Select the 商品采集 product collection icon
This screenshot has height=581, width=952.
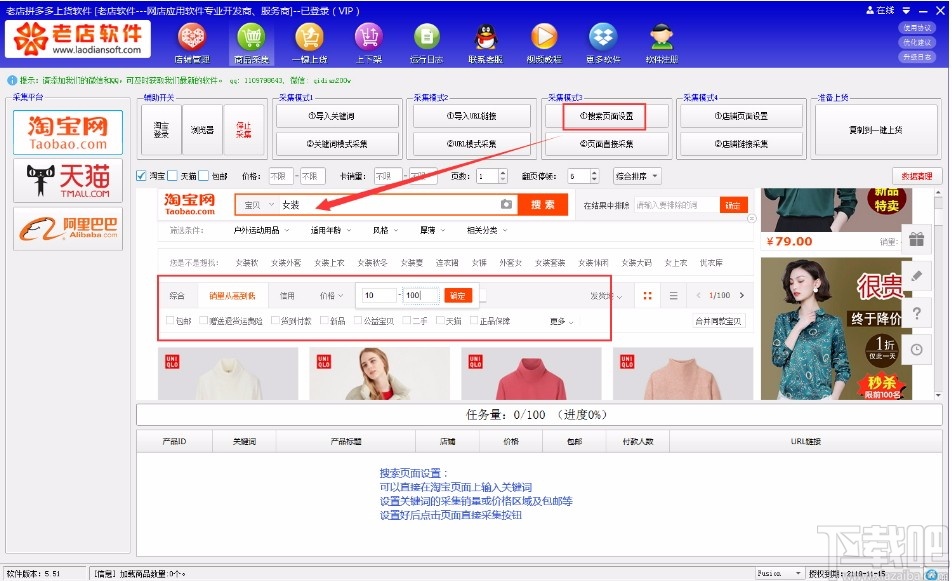pos(249,42)
